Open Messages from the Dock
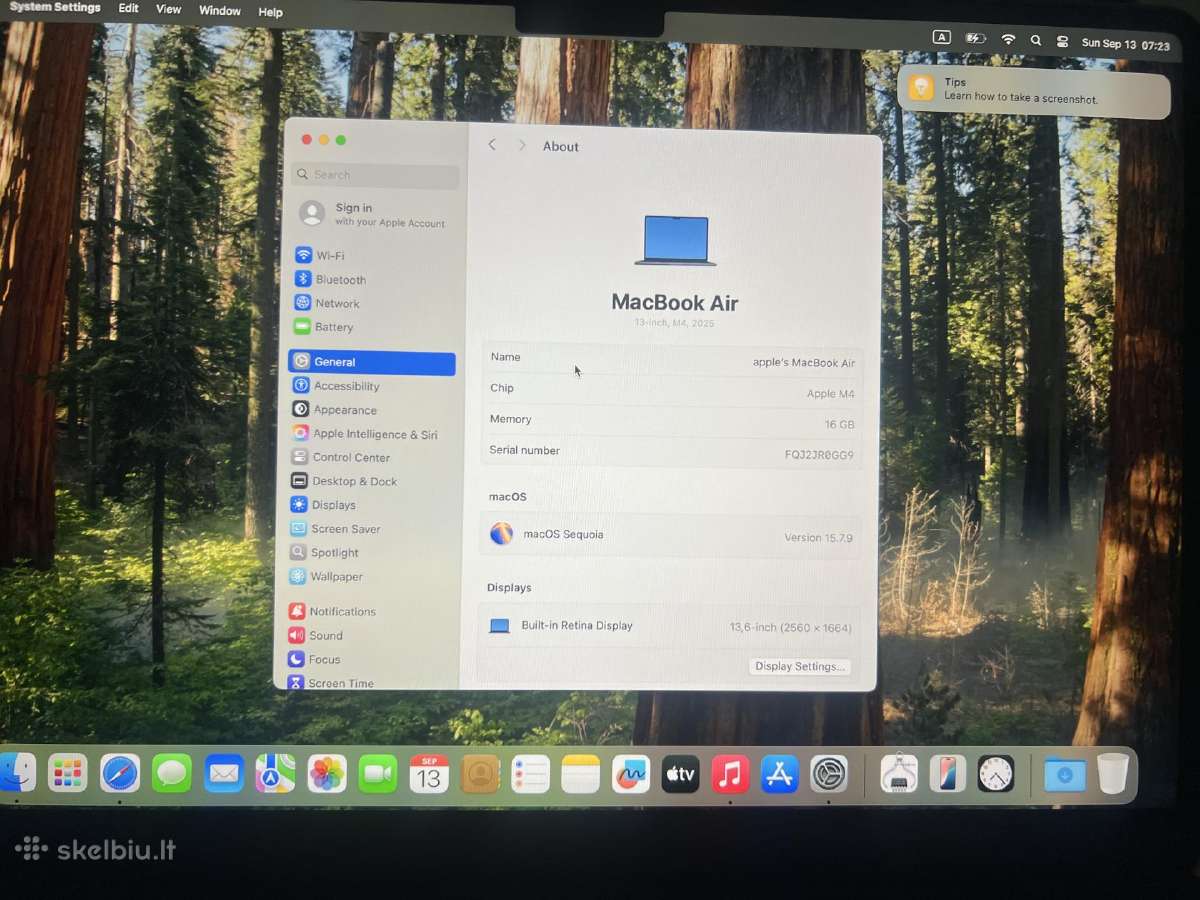The width and height of the screenshot is (1200, 900). pos(172,773)
